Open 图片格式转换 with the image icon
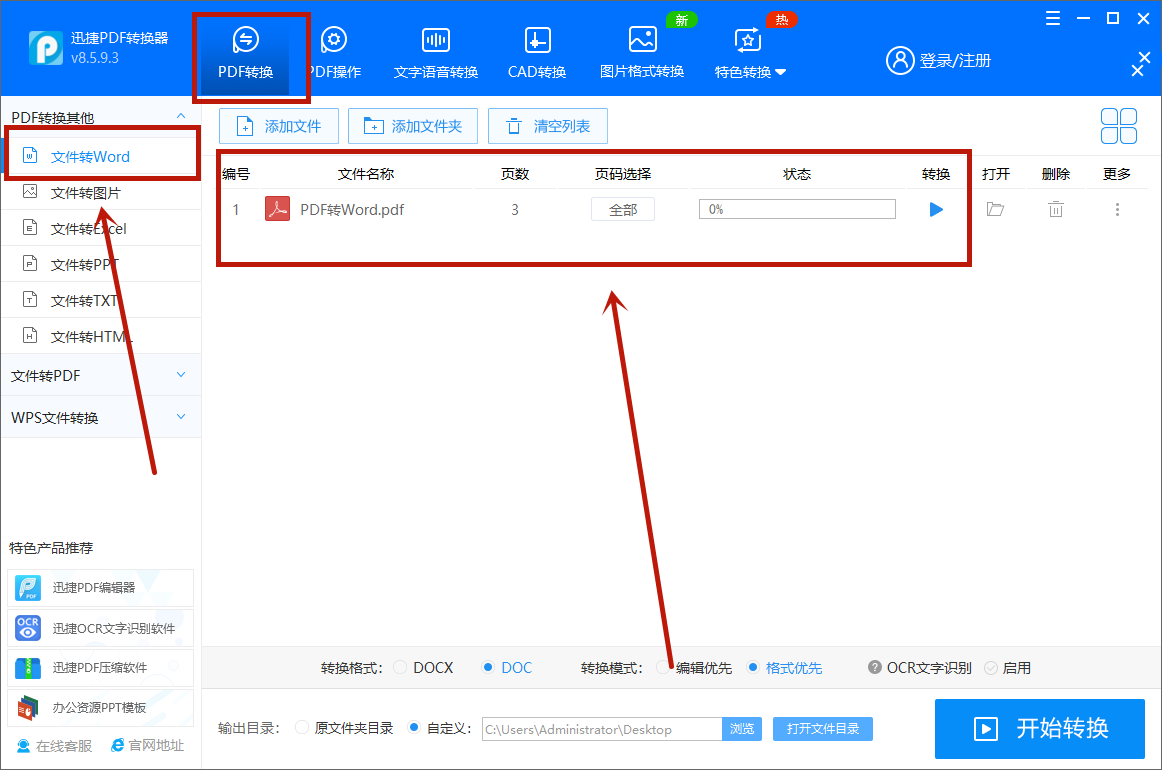The image size is (1162, 770). pyautogui.click(x=641, y=50)
